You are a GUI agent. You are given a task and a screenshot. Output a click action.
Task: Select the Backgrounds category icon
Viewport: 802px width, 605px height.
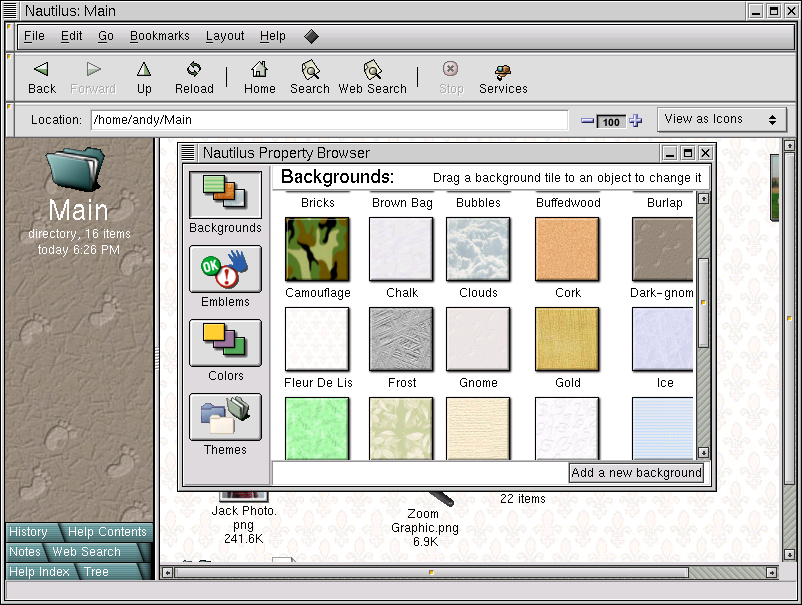tap(225, 195)
